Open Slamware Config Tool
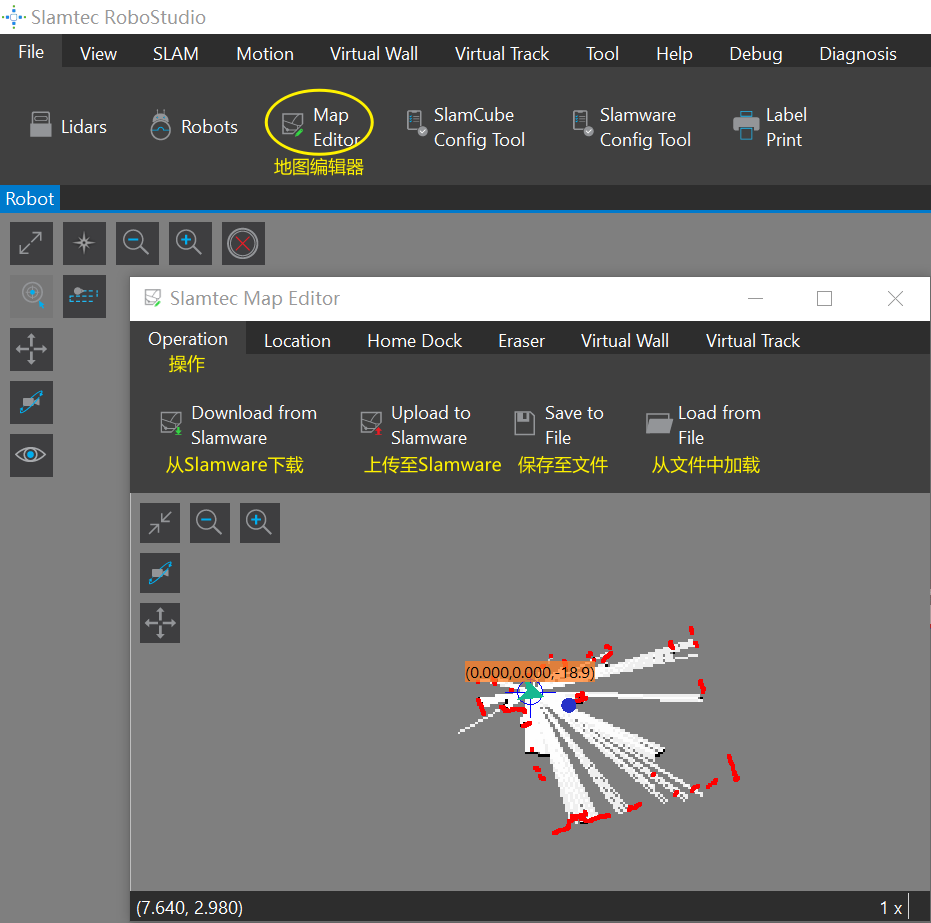Viewport: 931px width, 923px height. pos(632,126)
